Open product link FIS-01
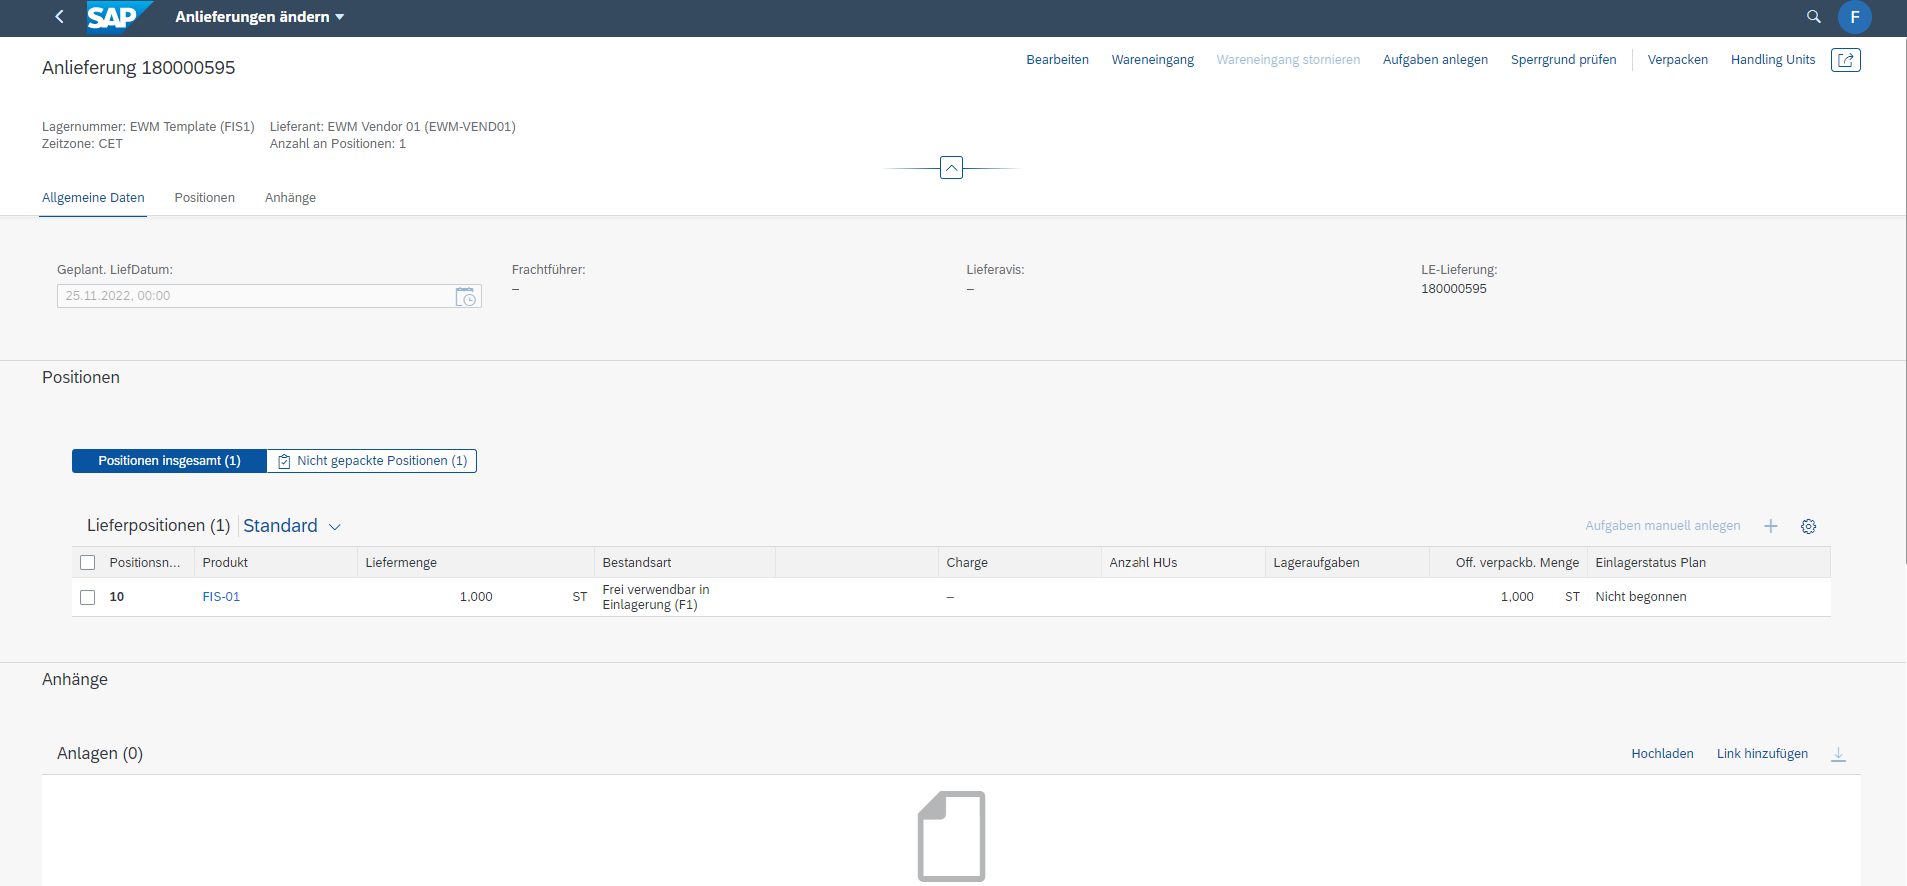Viewport: 1907px width, 886px height. click(221, 597)
